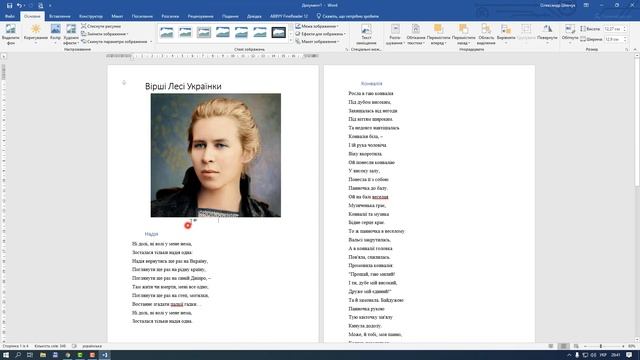Viewport: 640px width, 360px height.
Task: Select the first picture style thumbnail
Action: [x=167, y=32]
